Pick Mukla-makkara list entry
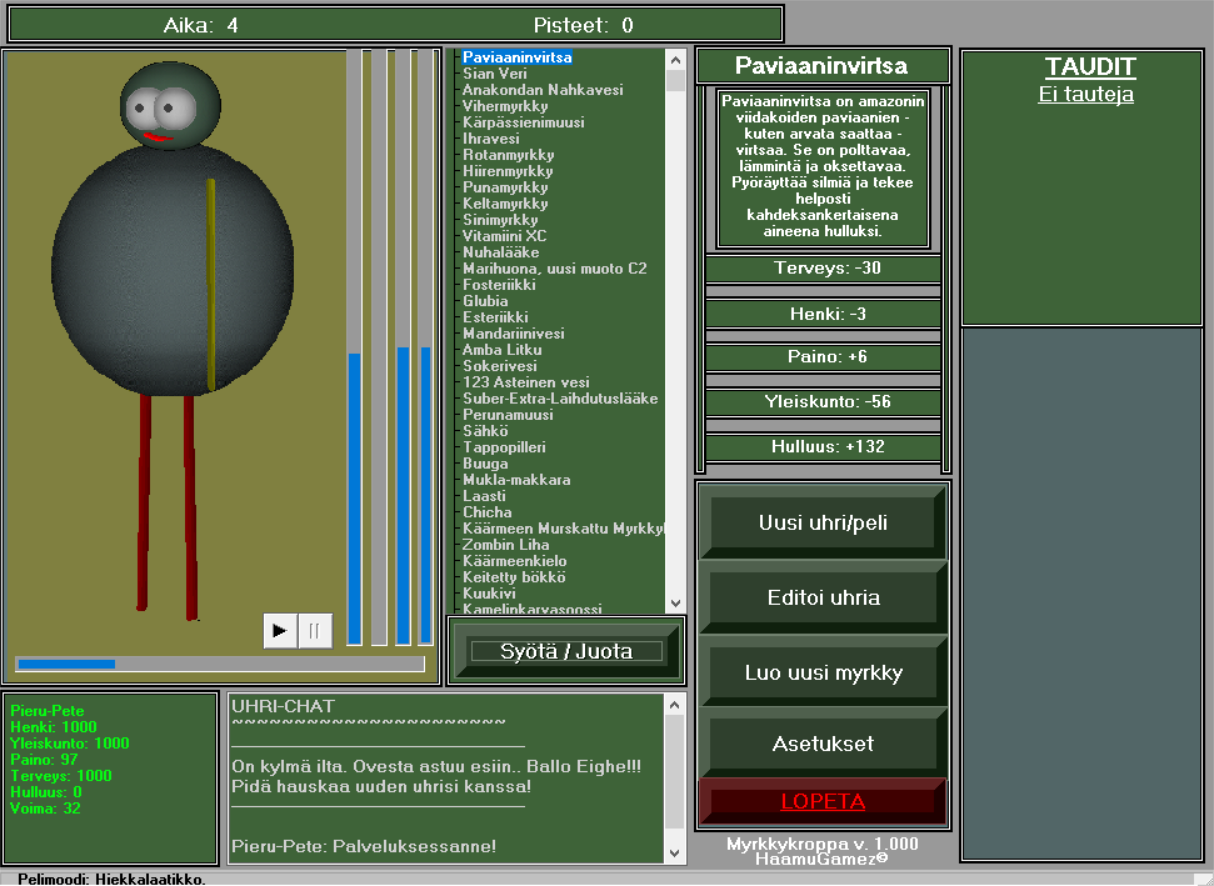Viewport: 1214px width, 886px height. 516,479
